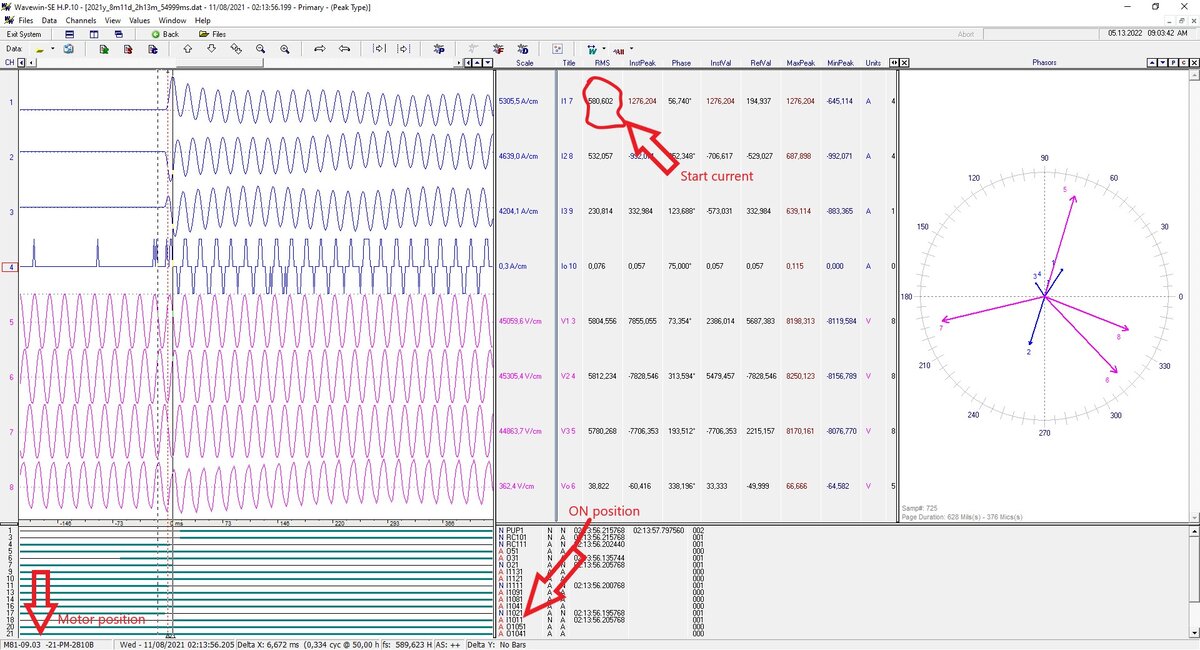Click the RMS column header
Screen dimensions: 1200x650
tap(602, 63)
